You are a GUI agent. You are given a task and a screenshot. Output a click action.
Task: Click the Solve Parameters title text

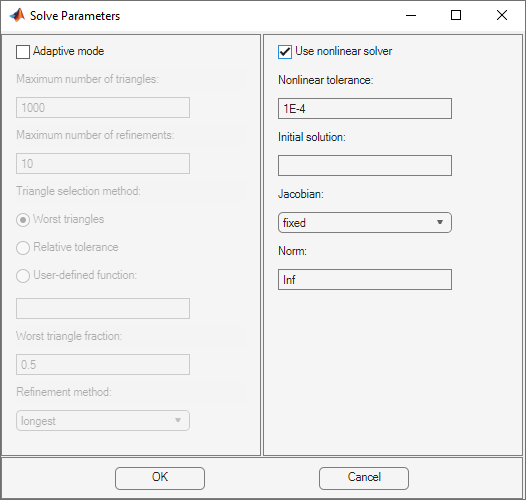(x=75, y=16)
